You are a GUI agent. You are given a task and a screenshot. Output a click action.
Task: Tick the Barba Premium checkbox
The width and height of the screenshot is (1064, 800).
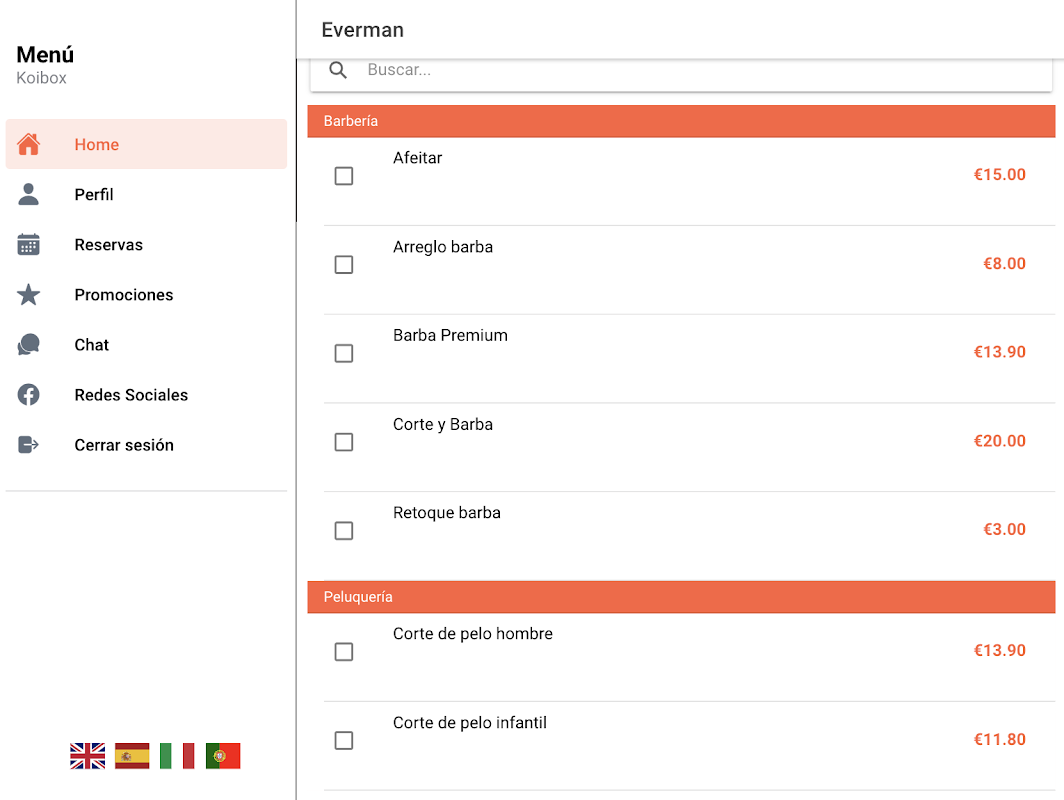click(344, 353)
